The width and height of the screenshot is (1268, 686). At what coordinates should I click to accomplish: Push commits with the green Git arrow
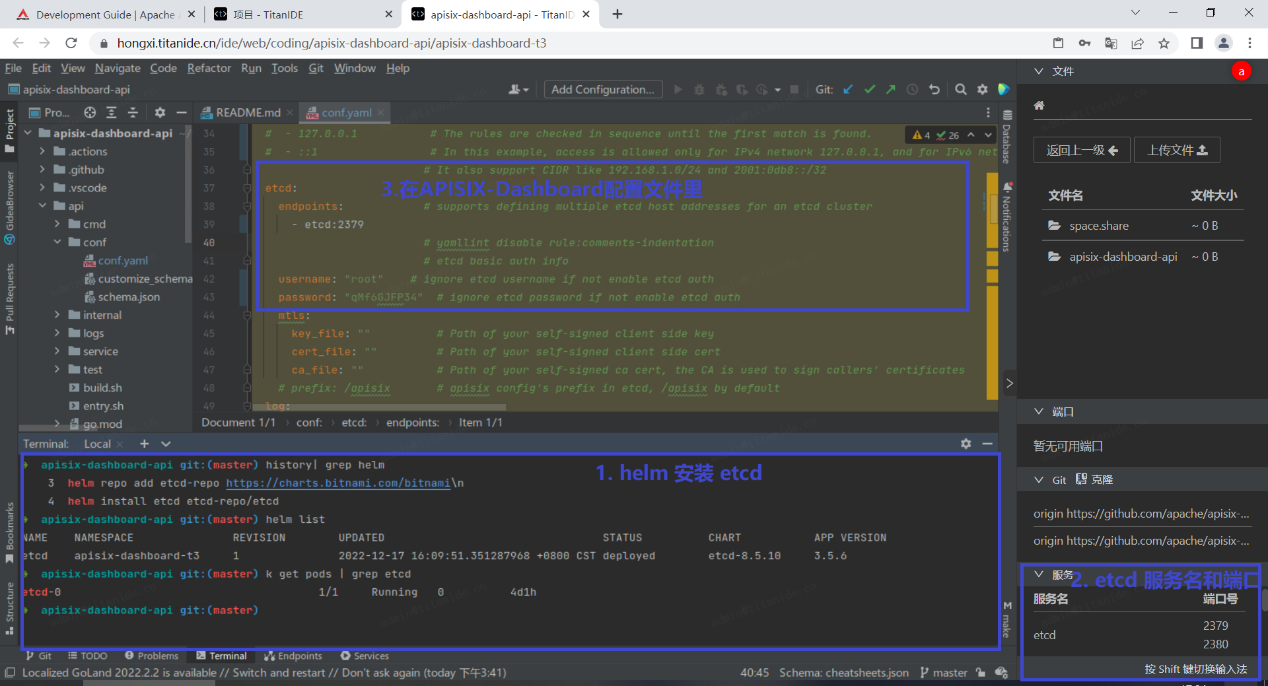coord(890,88)
